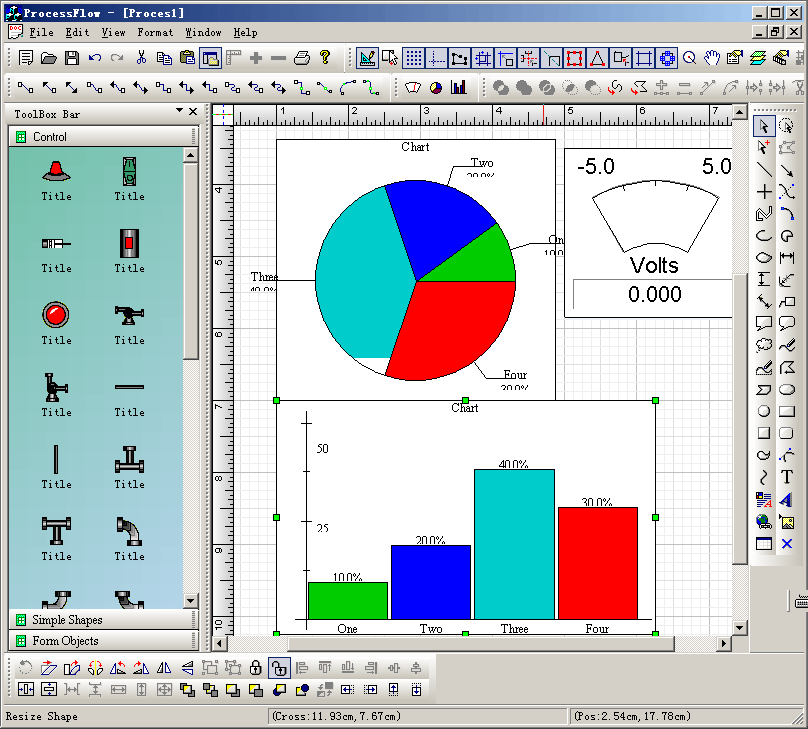The width and height of the screenshot is (808, 729).
Task: Open a file with the folder icon
Action: click(x=48, y=58)
